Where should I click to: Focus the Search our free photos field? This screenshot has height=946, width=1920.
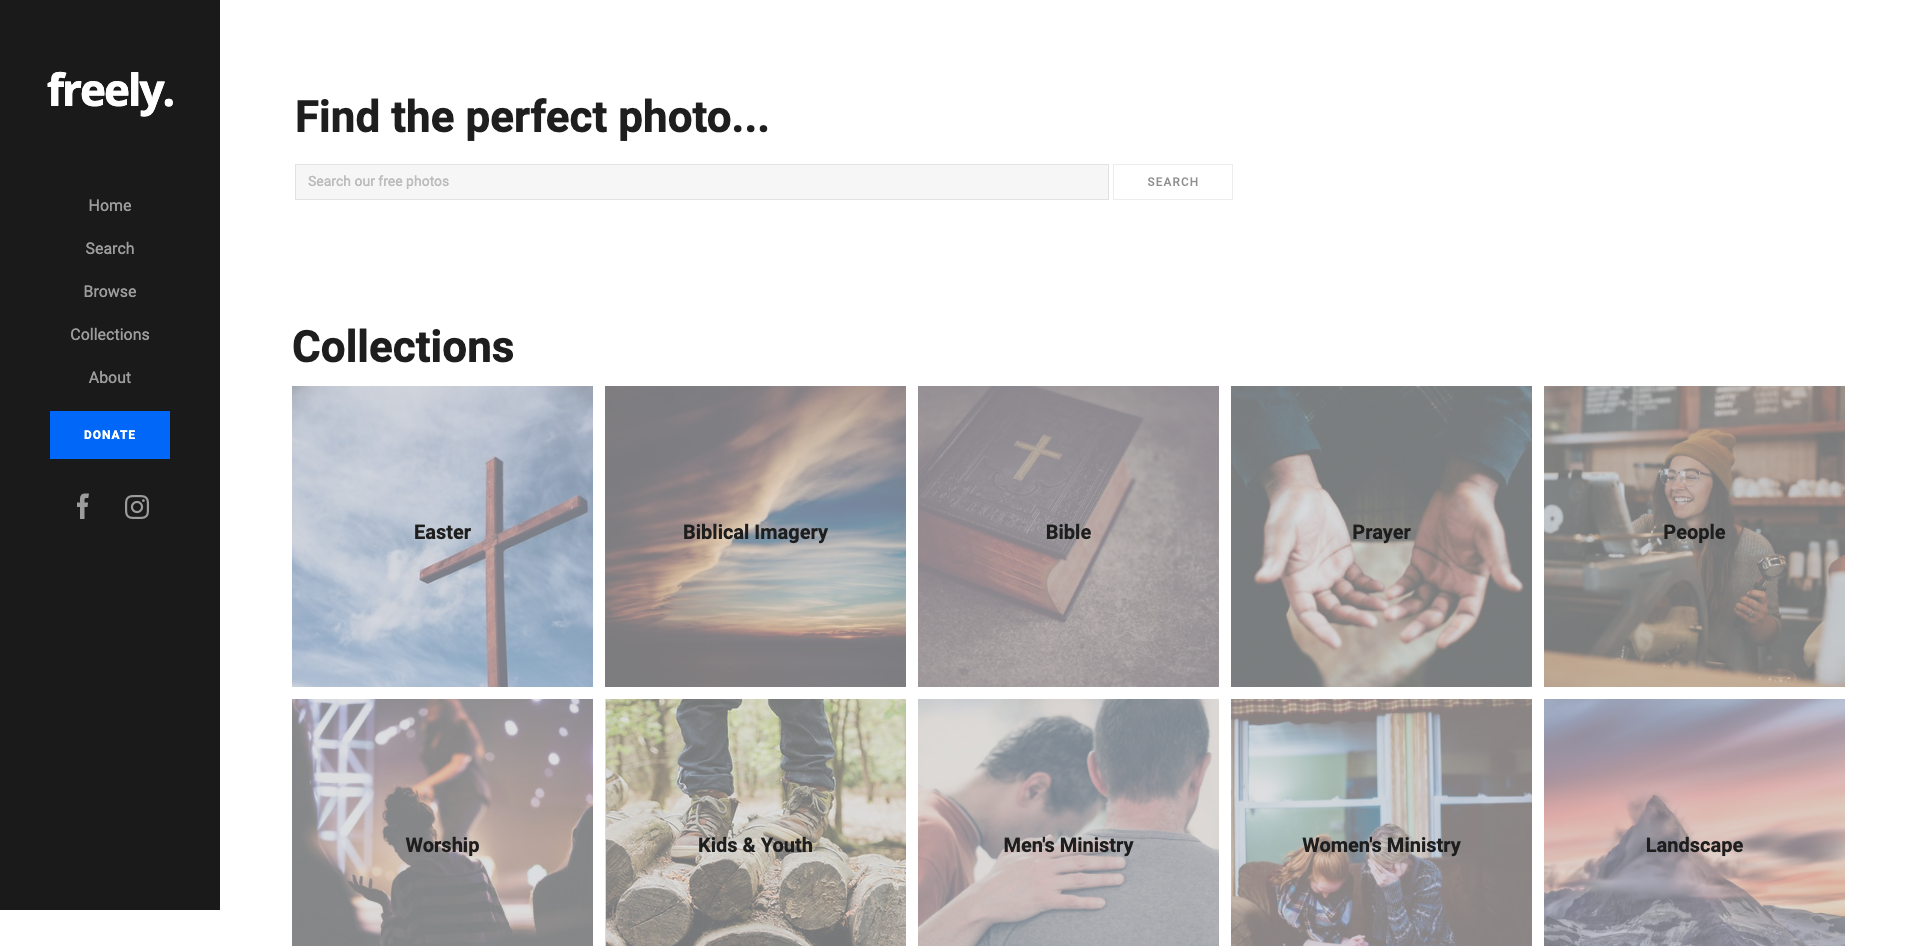[x=702, y=182]
